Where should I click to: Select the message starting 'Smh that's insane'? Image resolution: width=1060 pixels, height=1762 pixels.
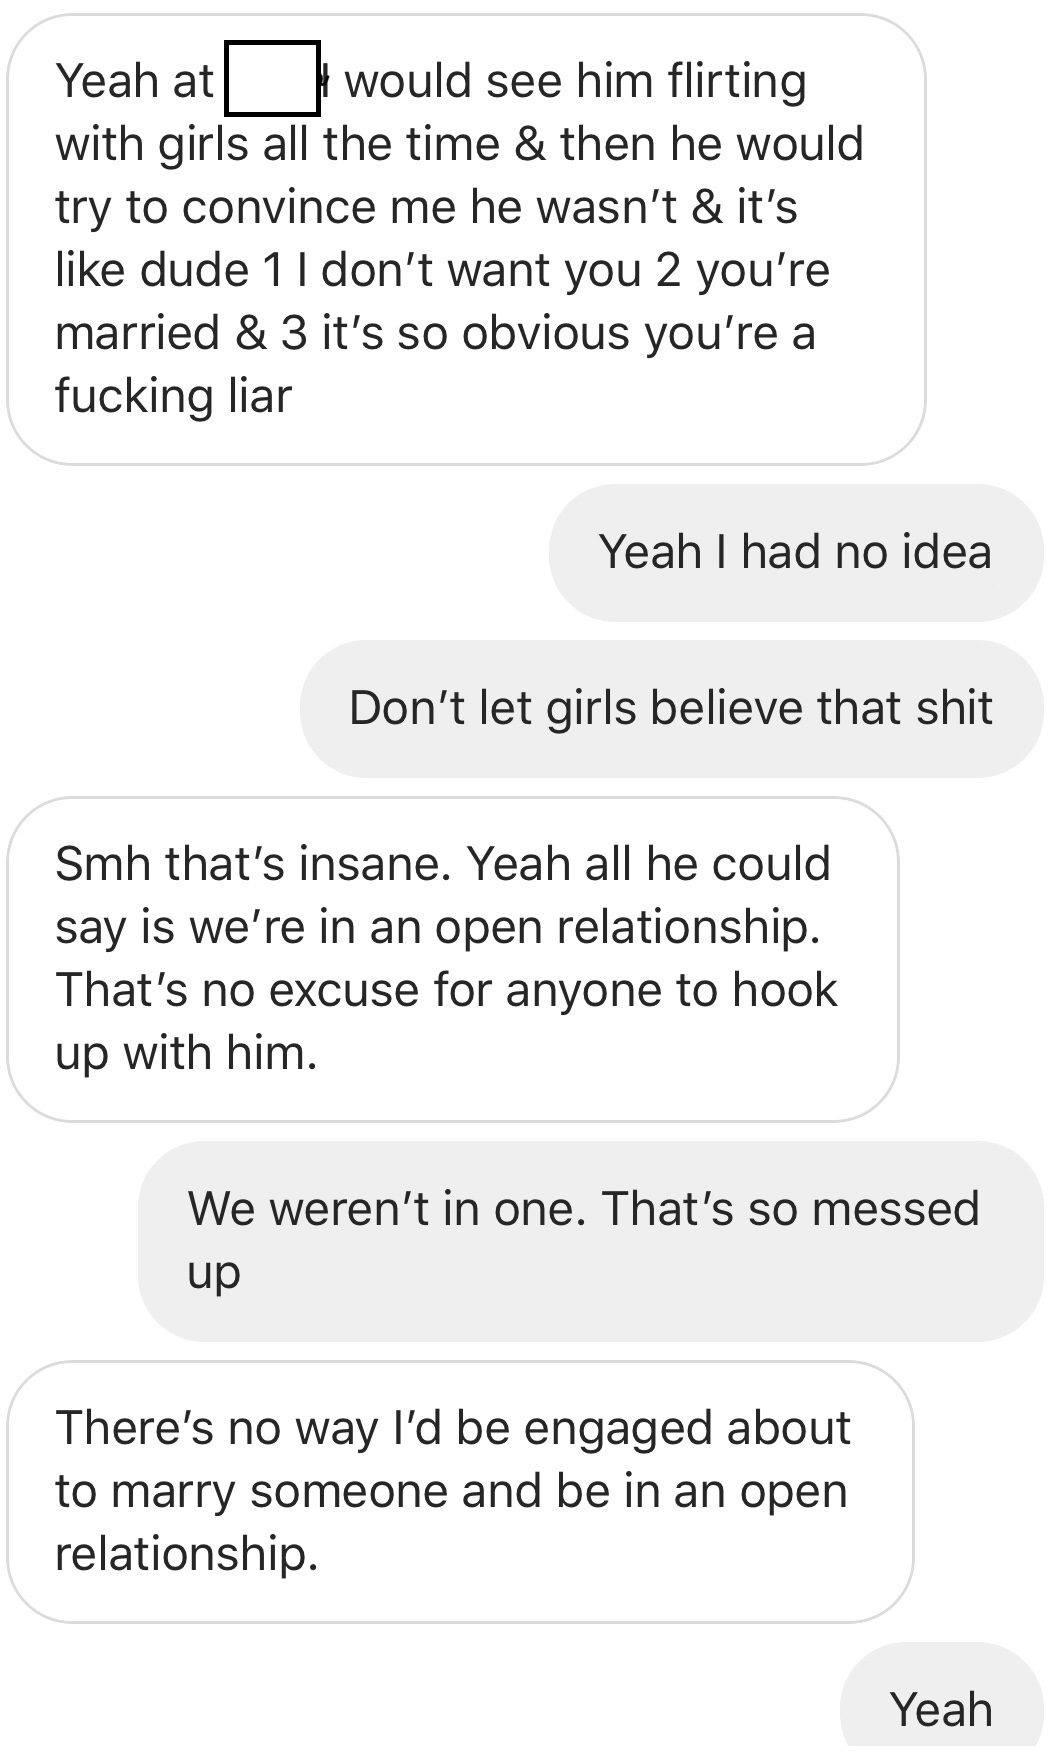tap(453, 959)
